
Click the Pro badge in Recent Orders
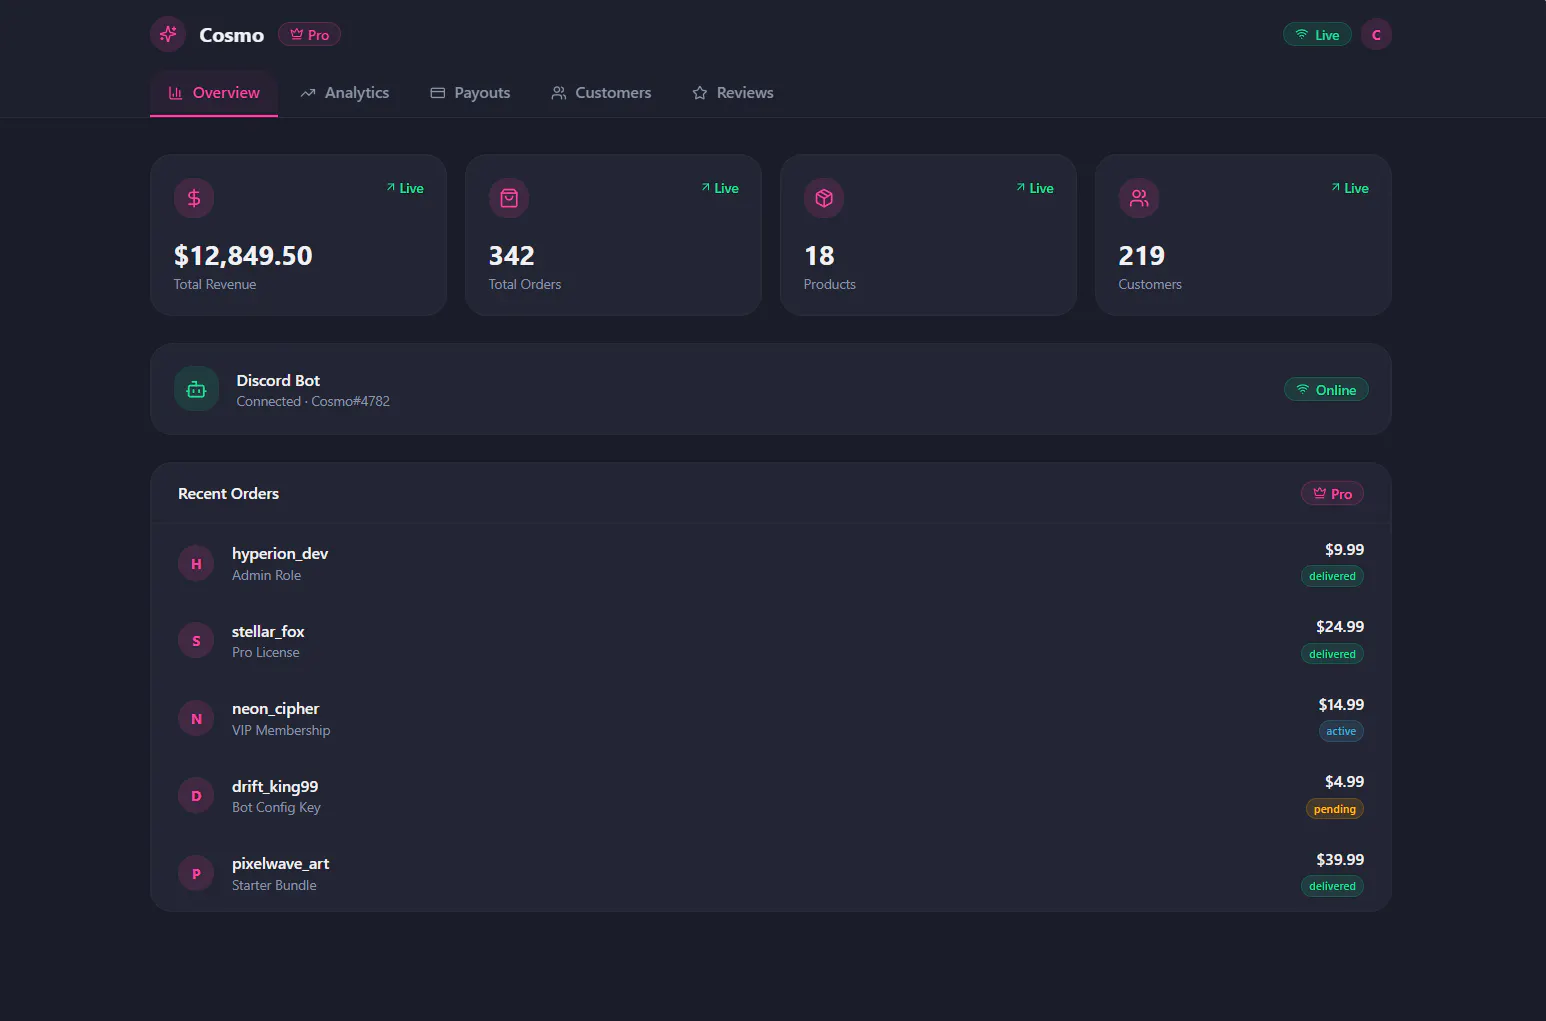(1332, 494)
